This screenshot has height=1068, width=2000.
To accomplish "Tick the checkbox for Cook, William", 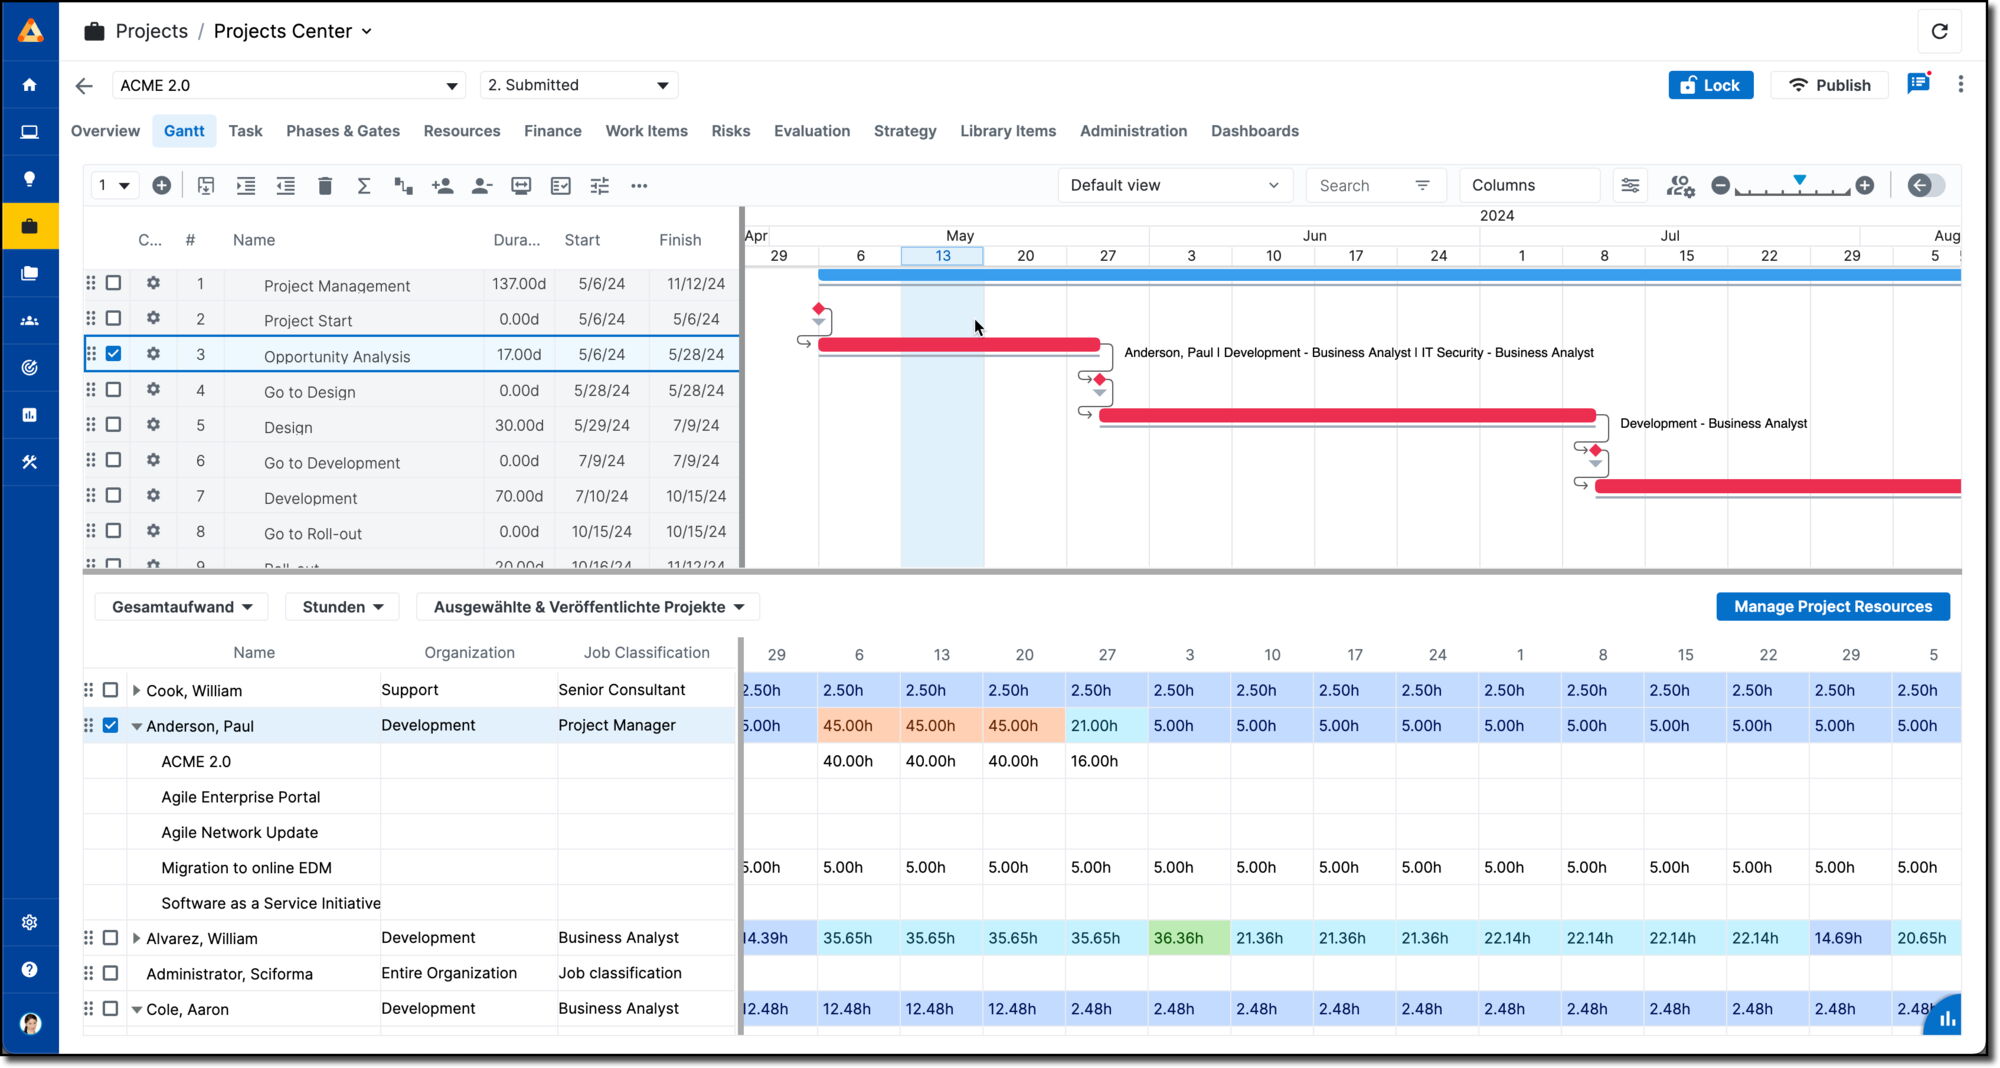I will tap(111, 690).
